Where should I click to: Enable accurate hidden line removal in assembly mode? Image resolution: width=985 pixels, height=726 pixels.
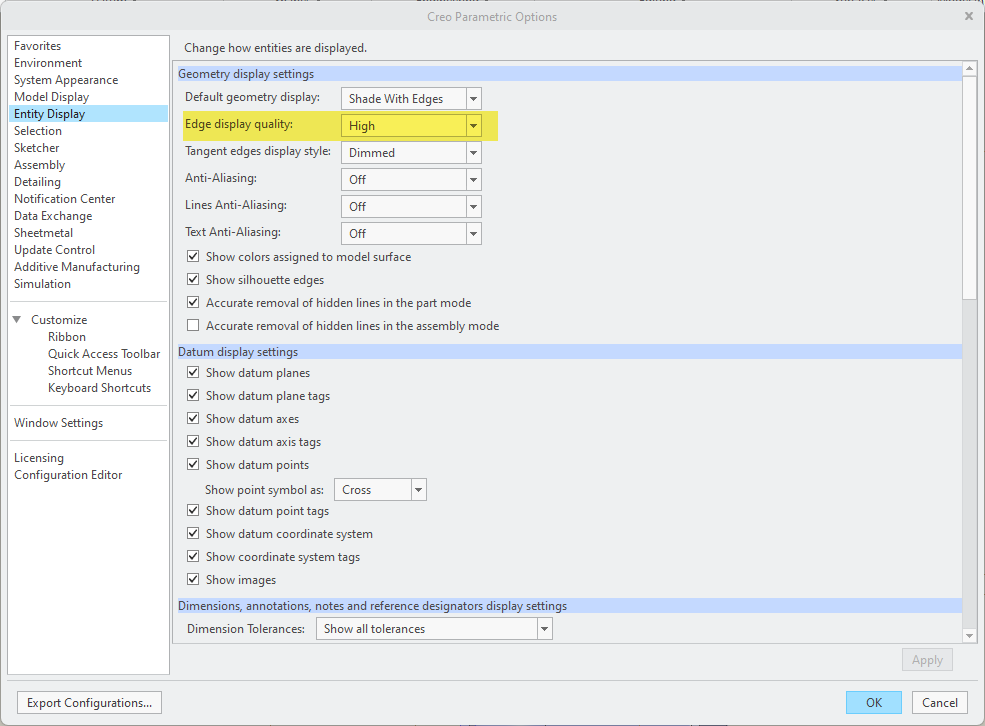tap(193, 326)
